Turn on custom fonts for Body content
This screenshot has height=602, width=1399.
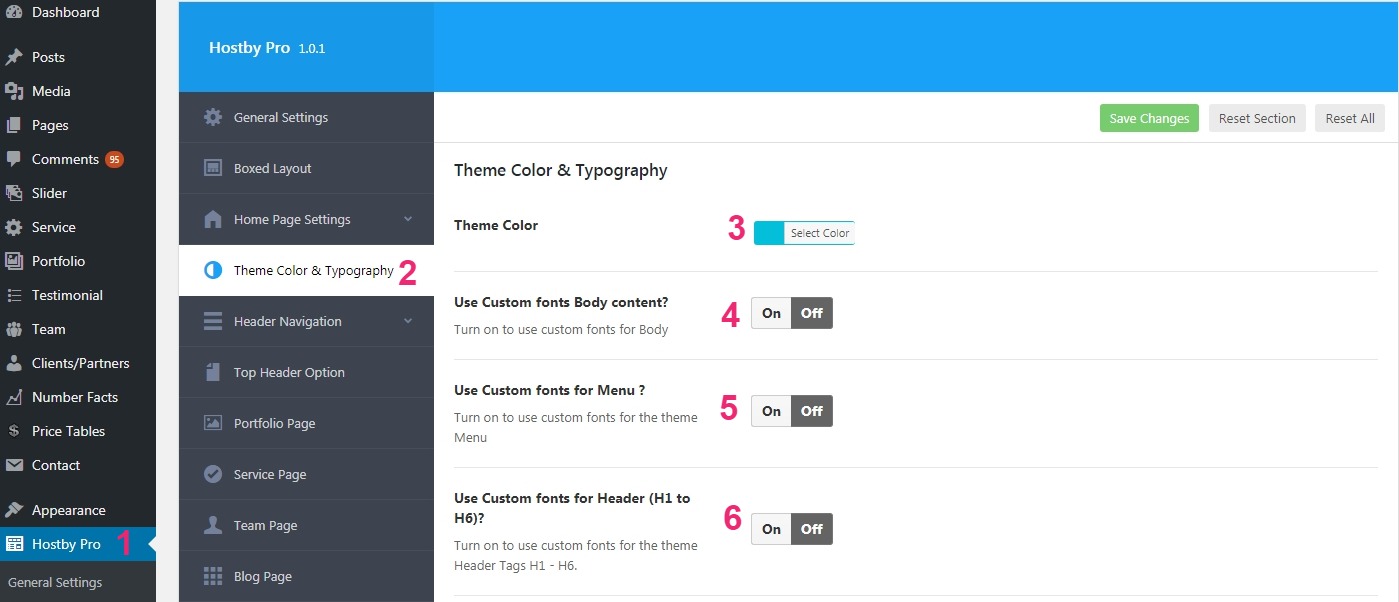tap(771, 313)
